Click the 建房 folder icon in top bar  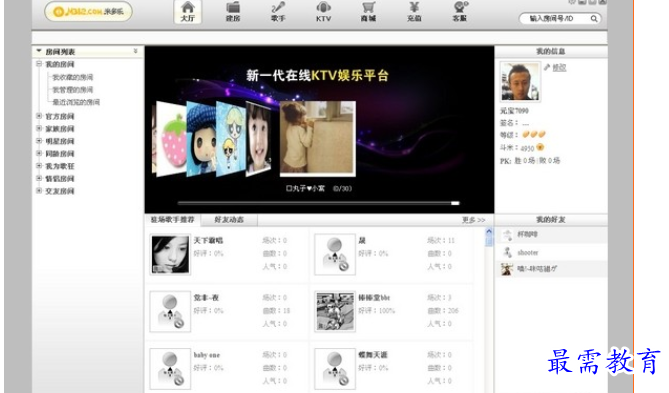coord(233,8)
